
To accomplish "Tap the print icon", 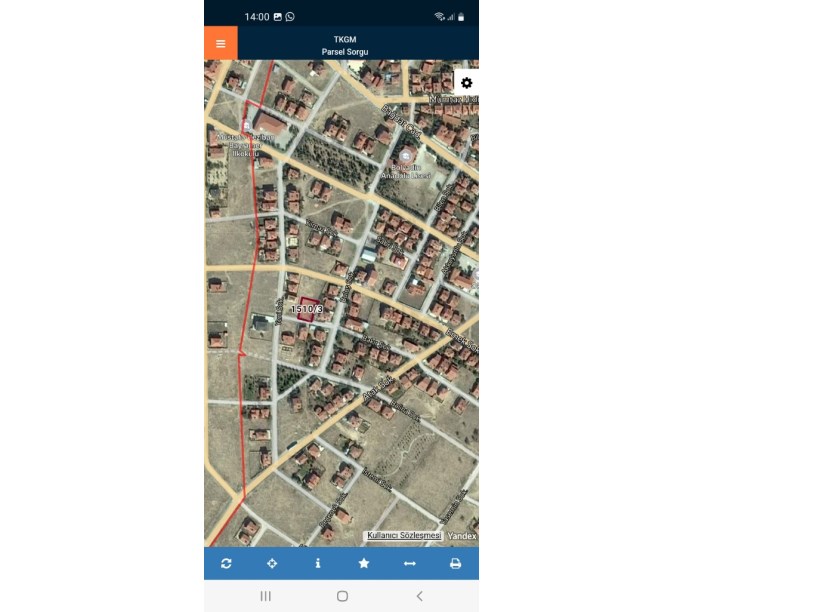I will (455, 563).
